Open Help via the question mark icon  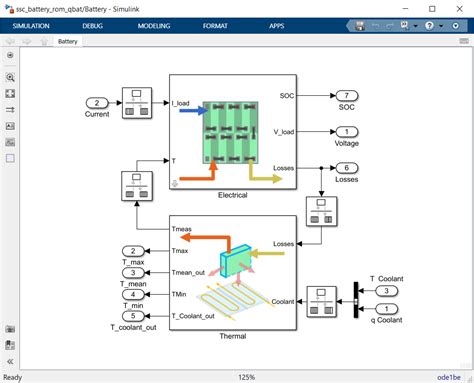(429, 26)
